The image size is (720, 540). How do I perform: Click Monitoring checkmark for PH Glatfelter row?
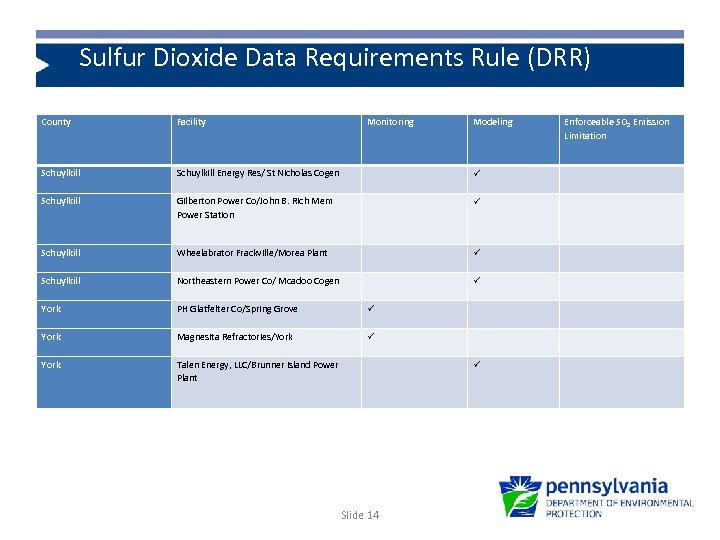click(371, 308)
